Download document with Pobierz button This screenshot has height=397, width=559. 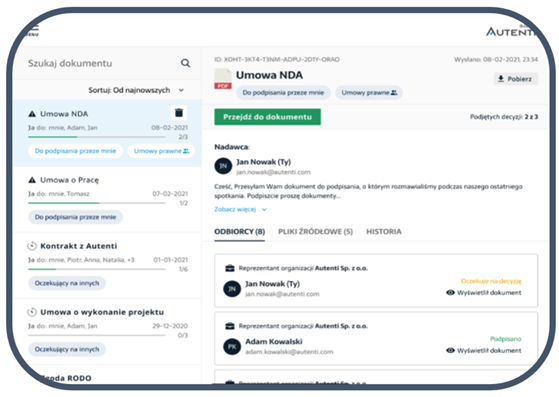coord(516,79)
